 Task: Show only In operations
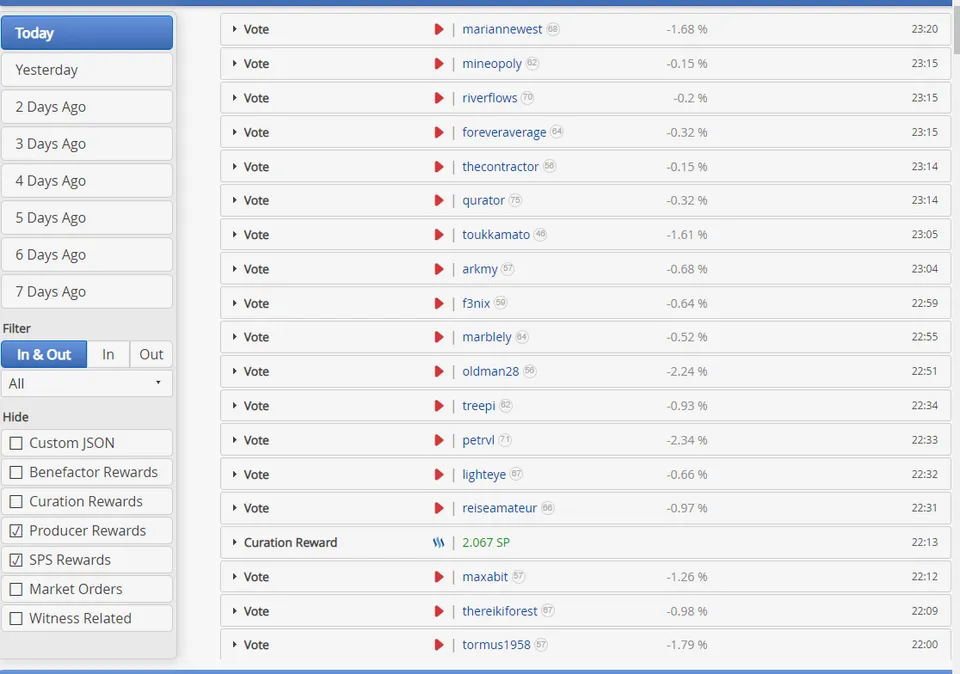coord(108,354)
